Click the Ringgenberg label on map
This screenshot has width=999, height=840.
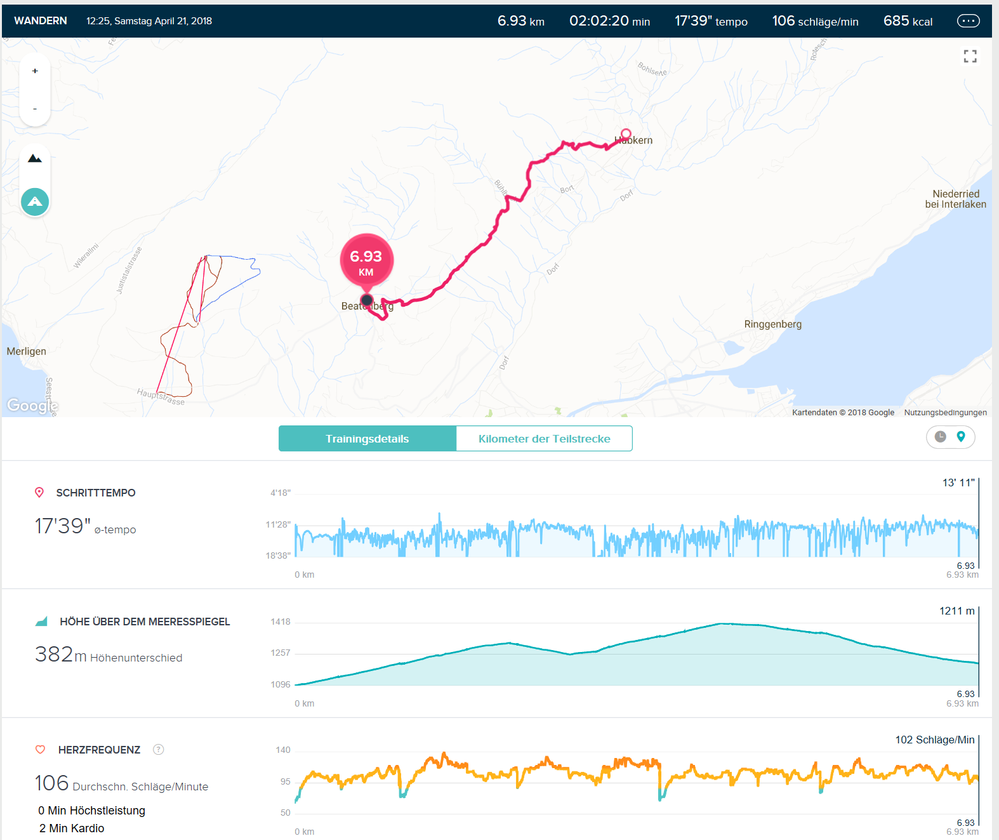point(773,324)
